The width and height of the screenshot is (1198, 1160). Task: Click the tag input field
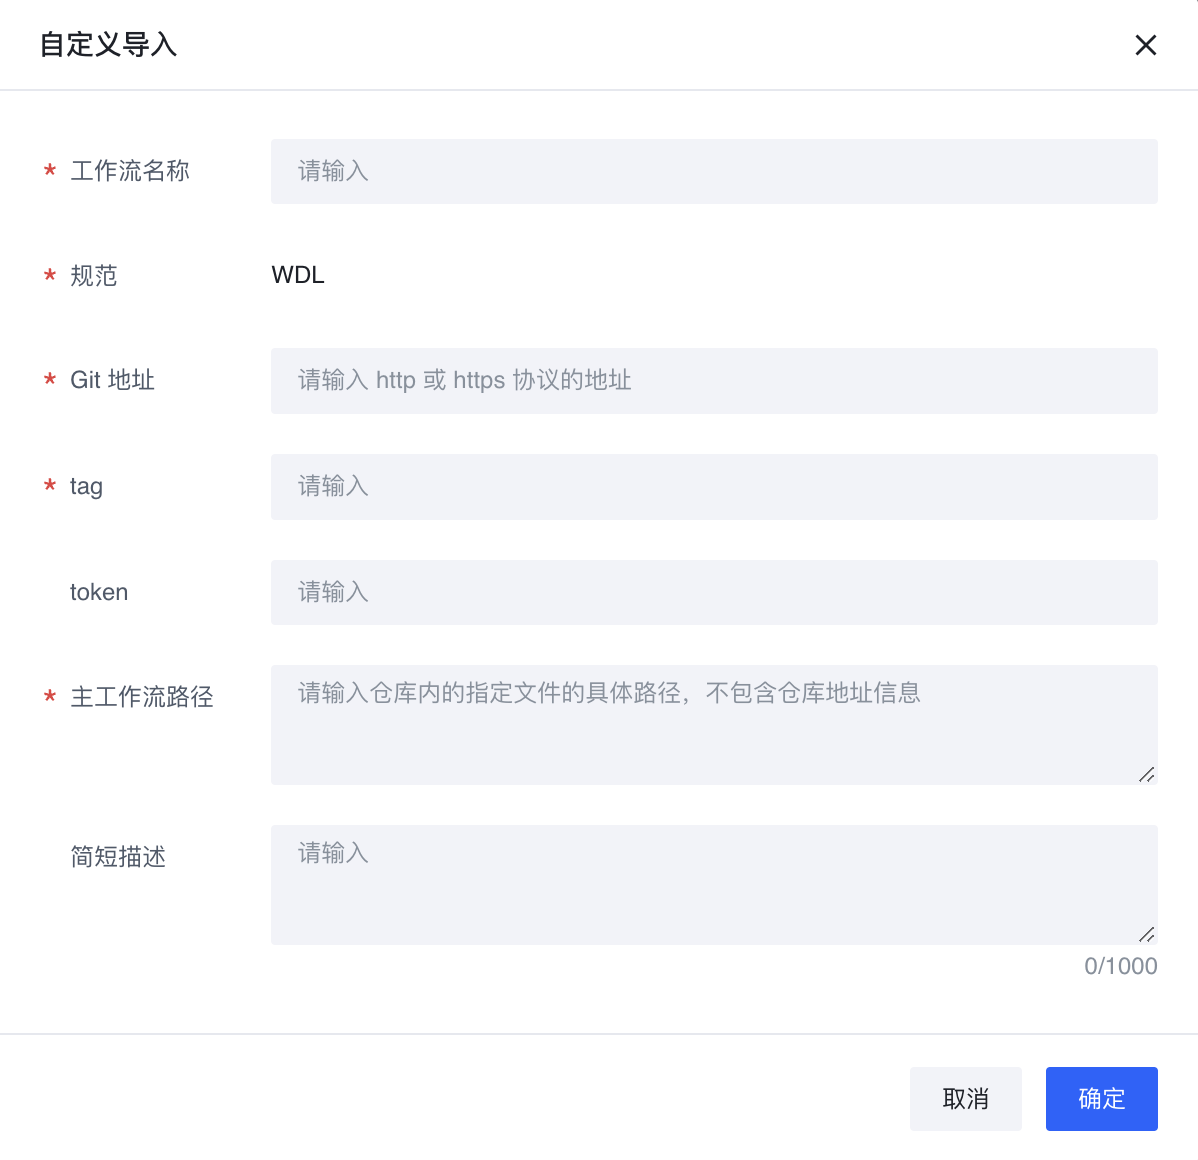point(713,487)
